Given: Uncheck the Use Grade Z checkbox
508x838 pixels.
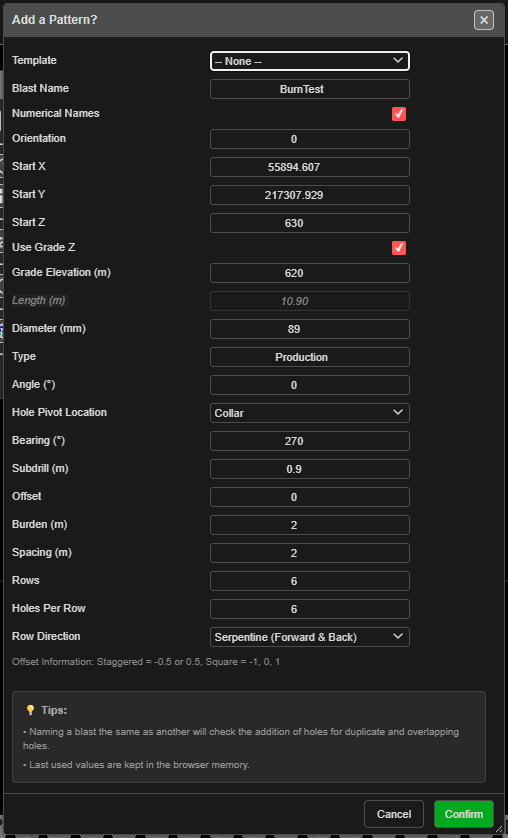Looking at the screenshot, I should 398,248.
